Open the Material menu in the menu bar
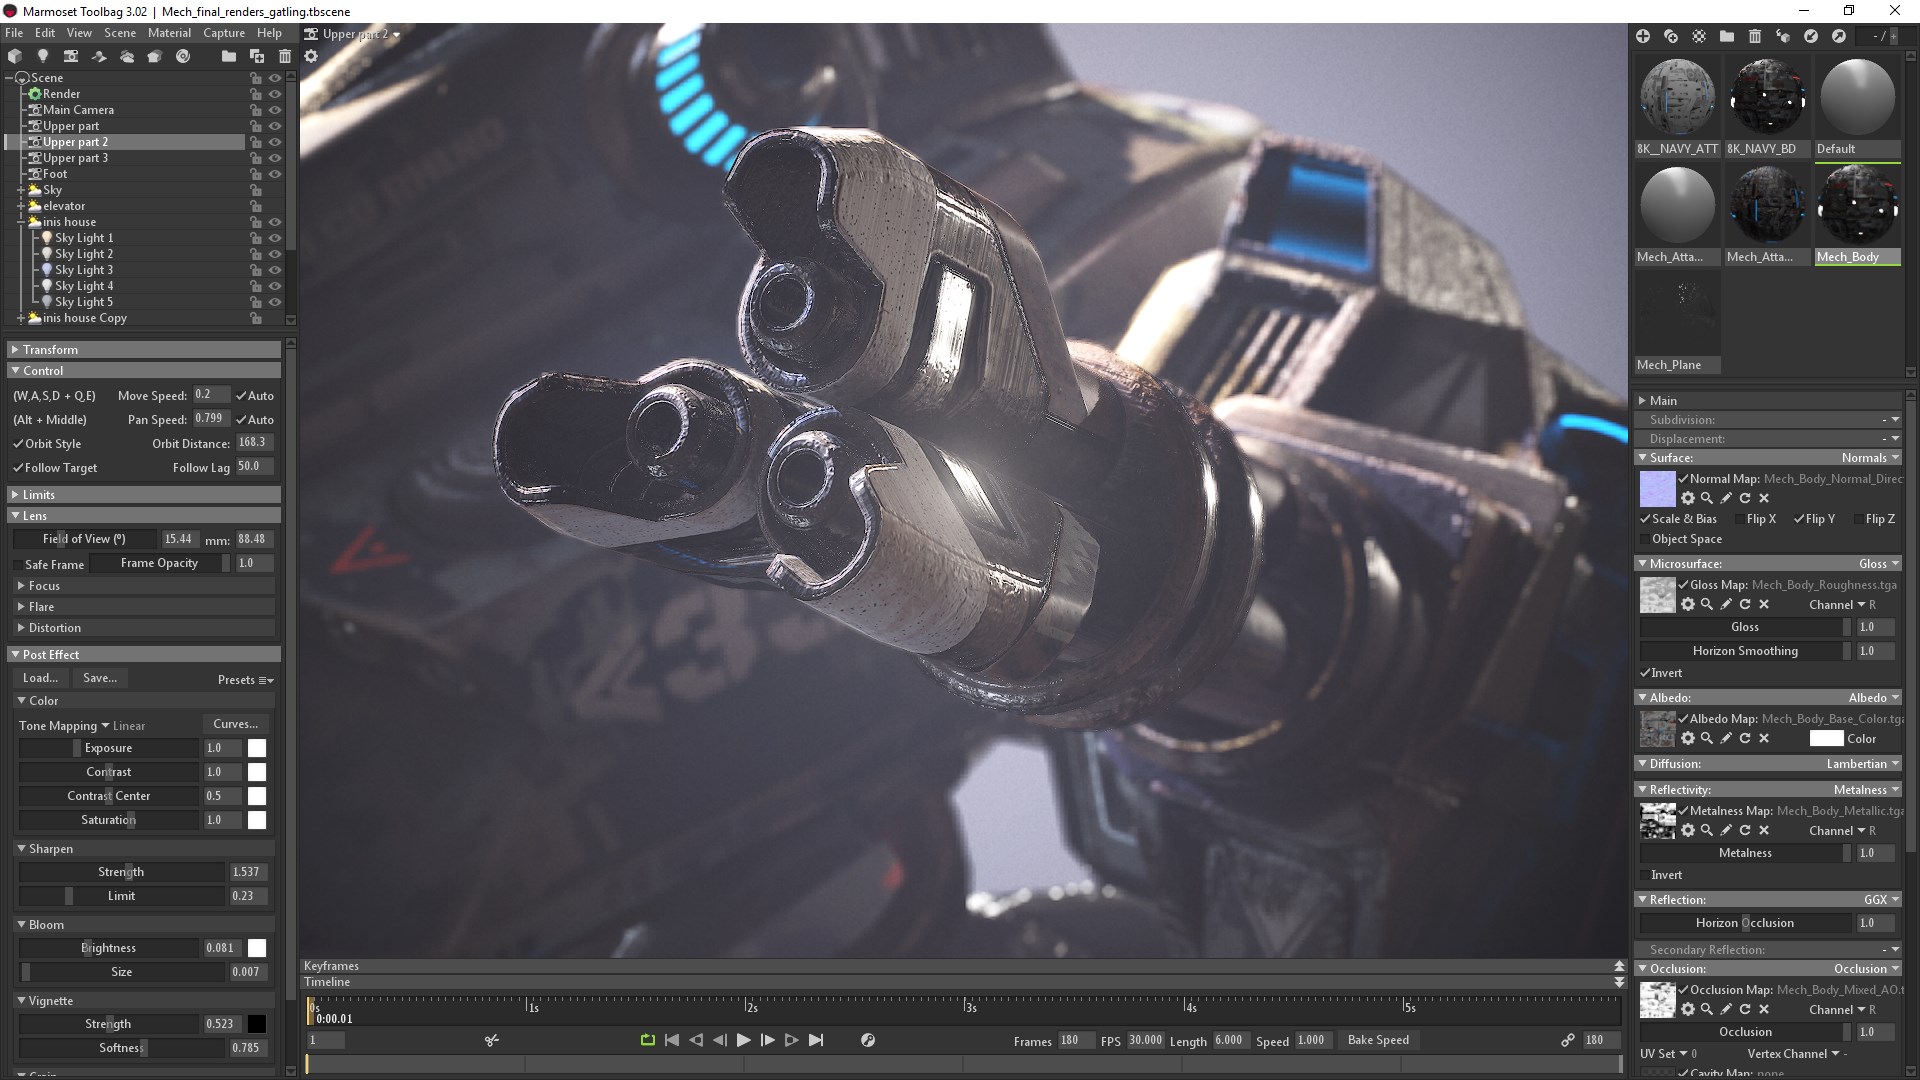1920x1080 pixels. (169, 33)
